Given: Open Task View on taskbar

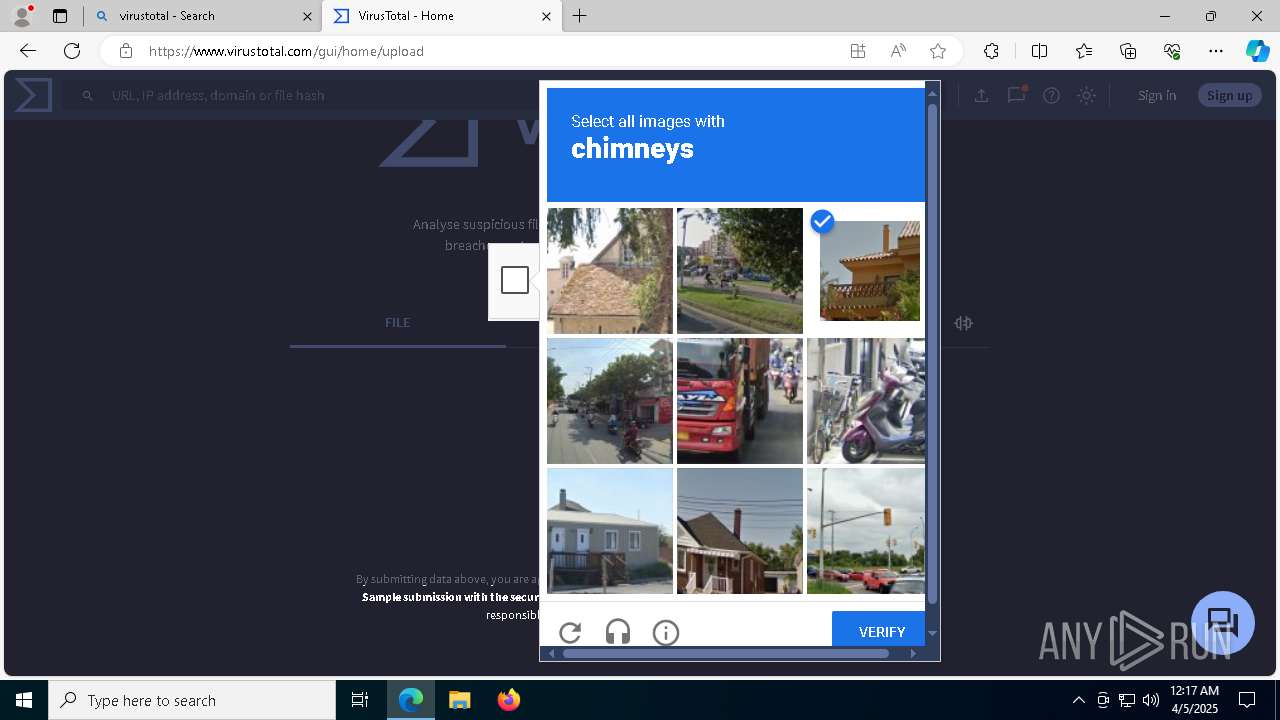Looking at the screenshot, I should pyautogui.click(x=360, y=700).
